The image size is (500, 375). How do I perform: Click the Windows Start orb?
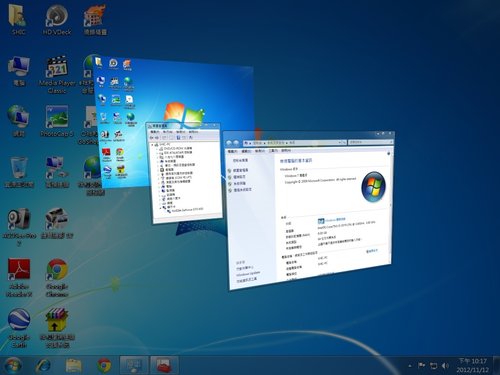pos(12,365)
